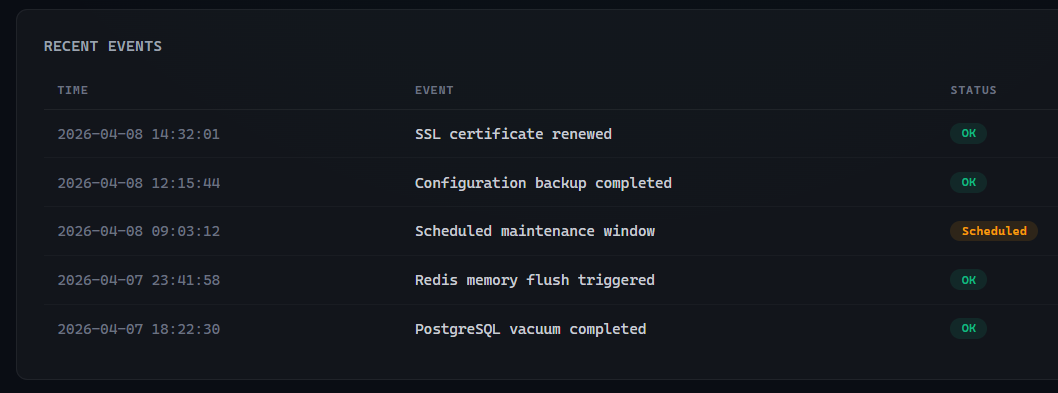Image resolution: width=1058 pixels, height=393 pixels.
Task: Click OK badge for Configuration backup completed
Action: [x=968, y=182]
